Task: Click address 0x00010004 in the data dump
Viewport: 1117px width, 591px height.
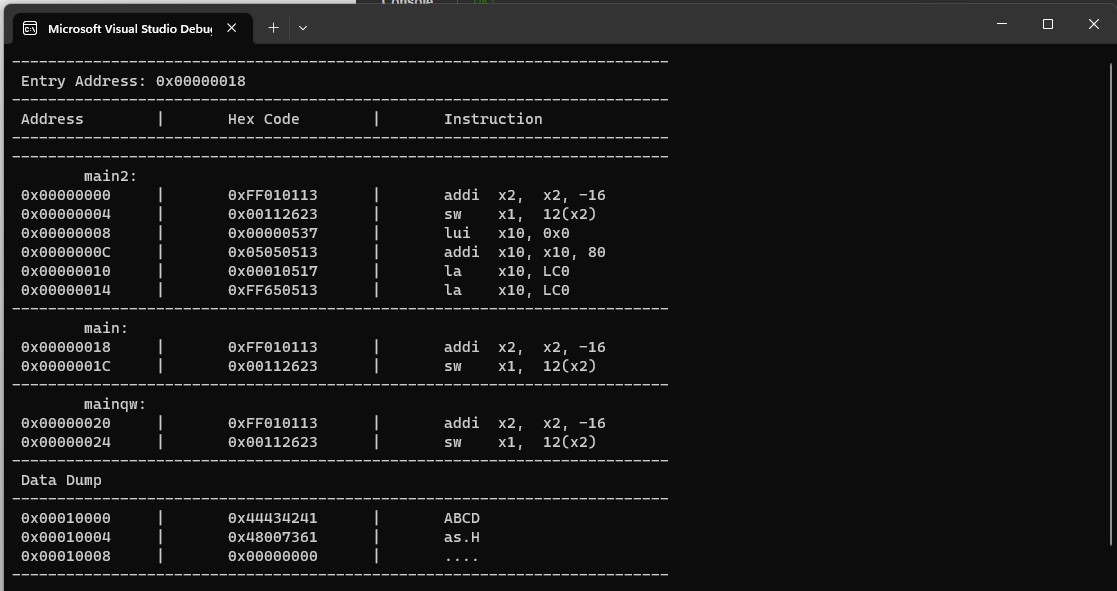Action: (66, 538)
